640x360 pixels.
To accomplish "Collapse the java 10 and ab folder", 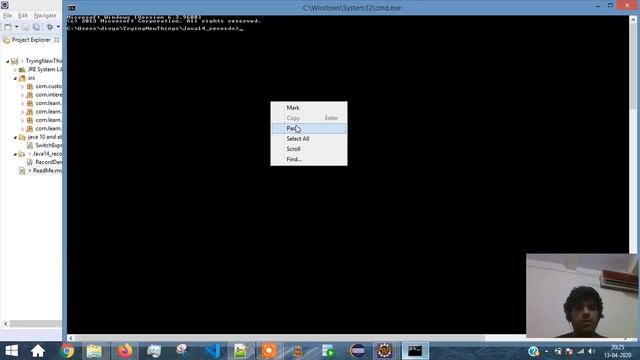I will [15, 138].
